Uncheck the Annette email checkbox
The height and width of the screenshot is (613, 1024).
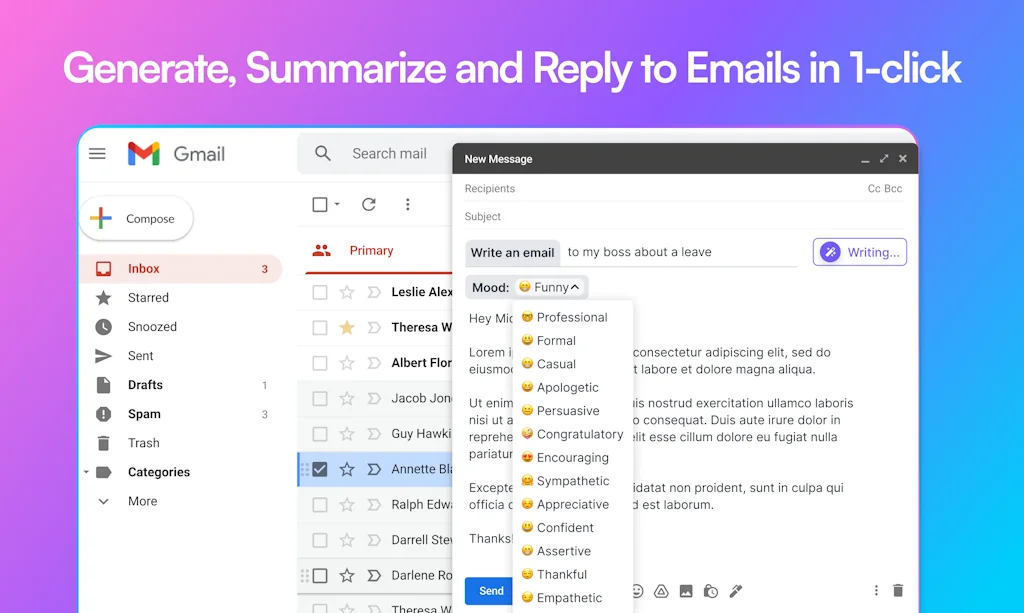pos(320,469)
